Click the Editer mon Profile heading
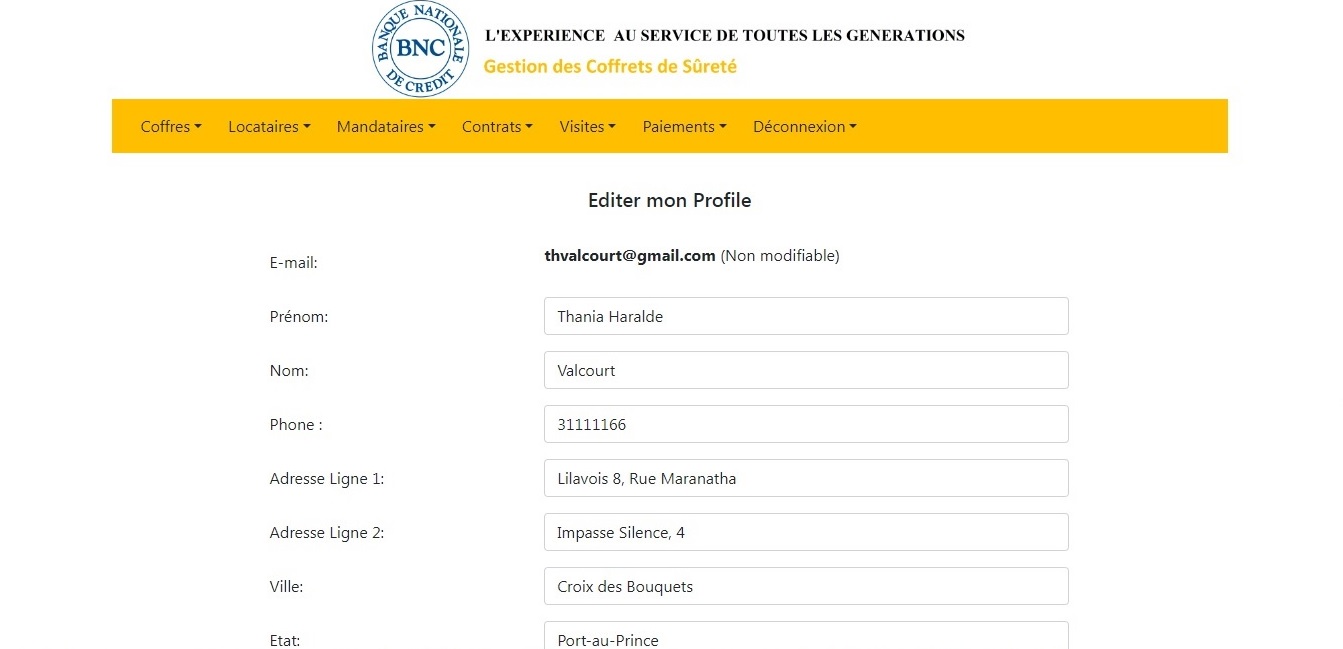The image size is (1343, 649). point(669,200)
